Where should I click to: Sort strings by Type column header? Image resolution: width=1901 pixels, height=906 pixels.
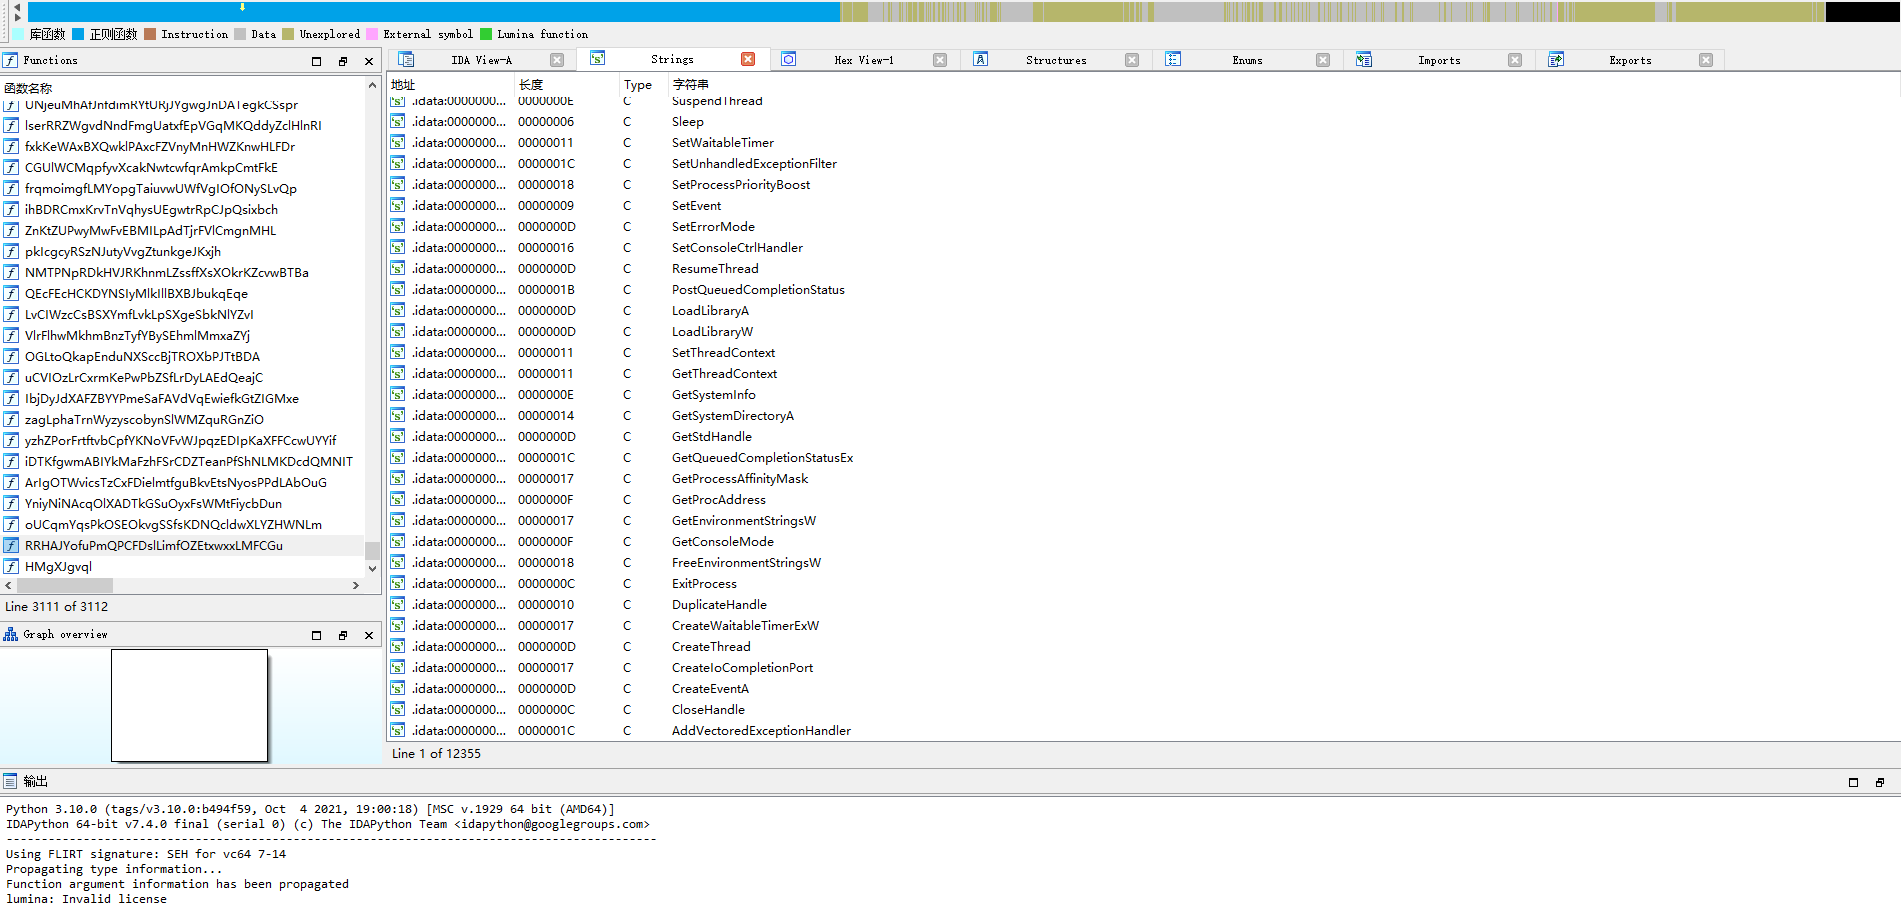click(637, 85)
